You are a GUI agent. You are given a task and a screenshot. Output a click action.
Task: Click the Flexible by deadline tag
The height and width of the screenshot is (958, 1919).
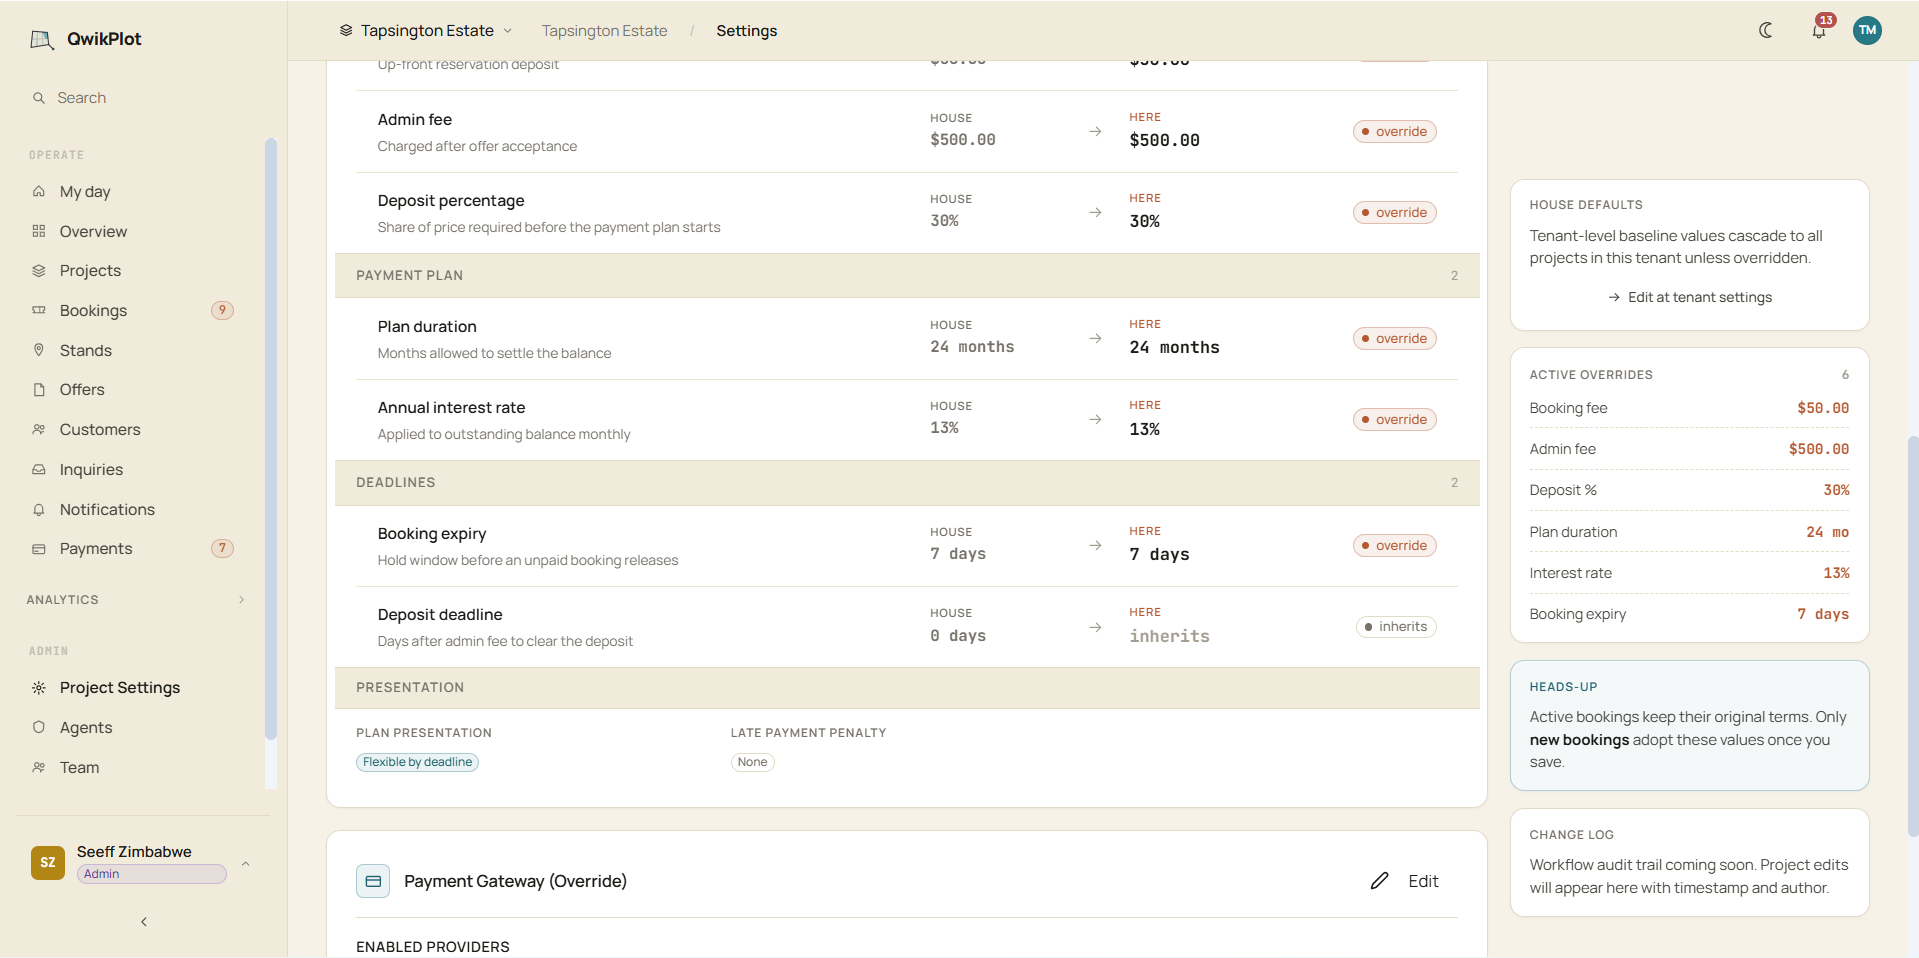coord(417,762)
